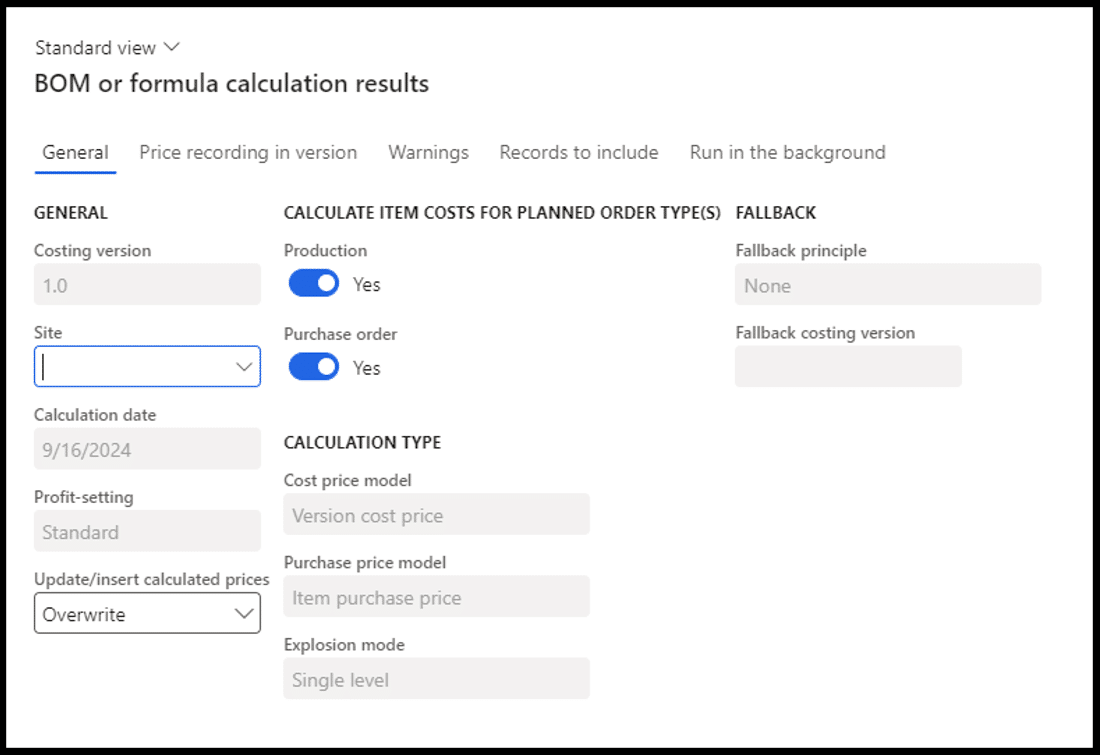Screen dimensions: 1100x755
Task: Select the Profit-setting field
Action: [x=147, y=532]
